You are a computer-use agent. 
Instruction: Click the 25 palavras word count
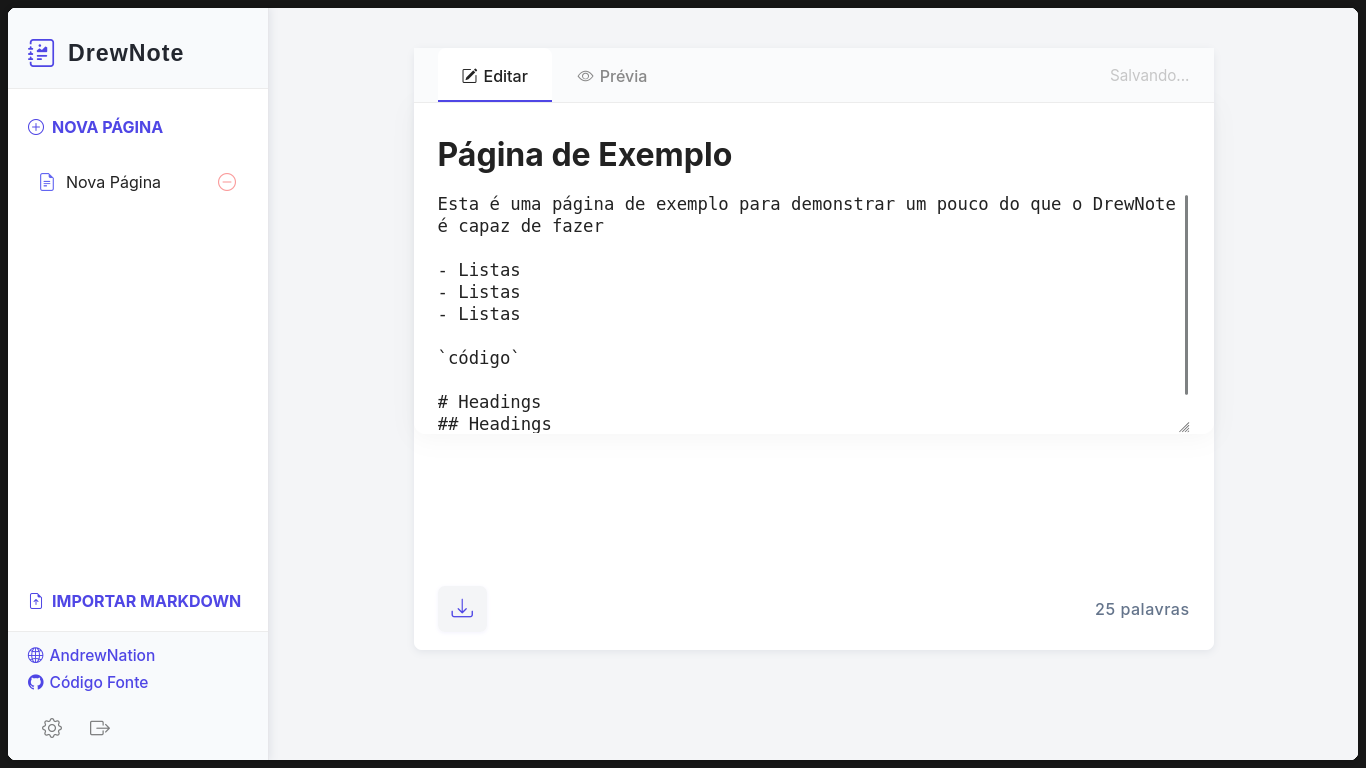pos(1142,609)
